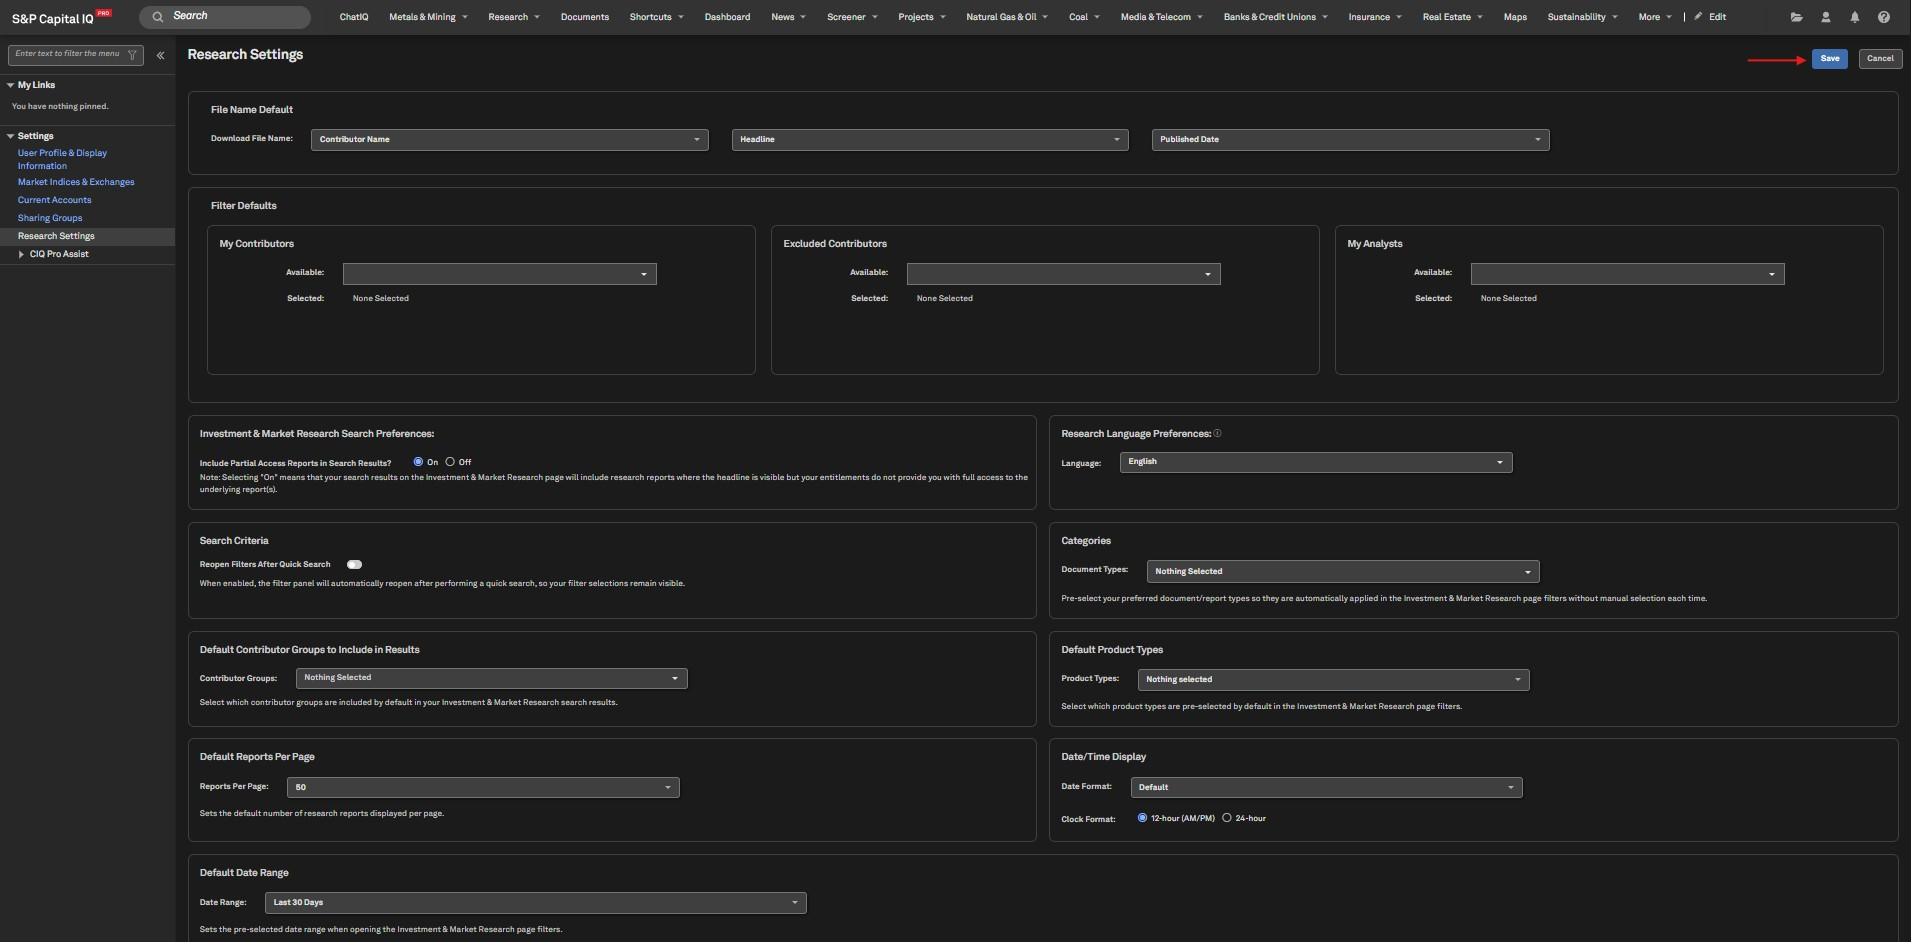Open the Screener menu
The height and width of the screenshot is (942, 1911).
click(851, 17)
